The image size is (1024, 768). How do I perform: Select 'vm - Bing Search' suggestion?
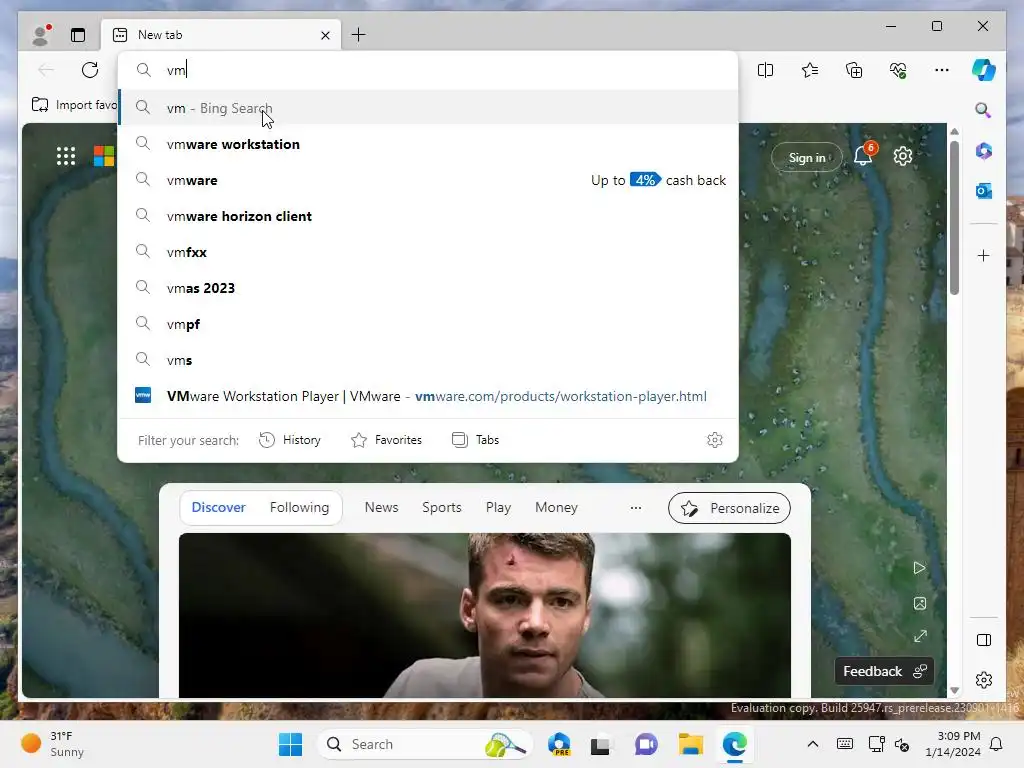pos(428,108)
